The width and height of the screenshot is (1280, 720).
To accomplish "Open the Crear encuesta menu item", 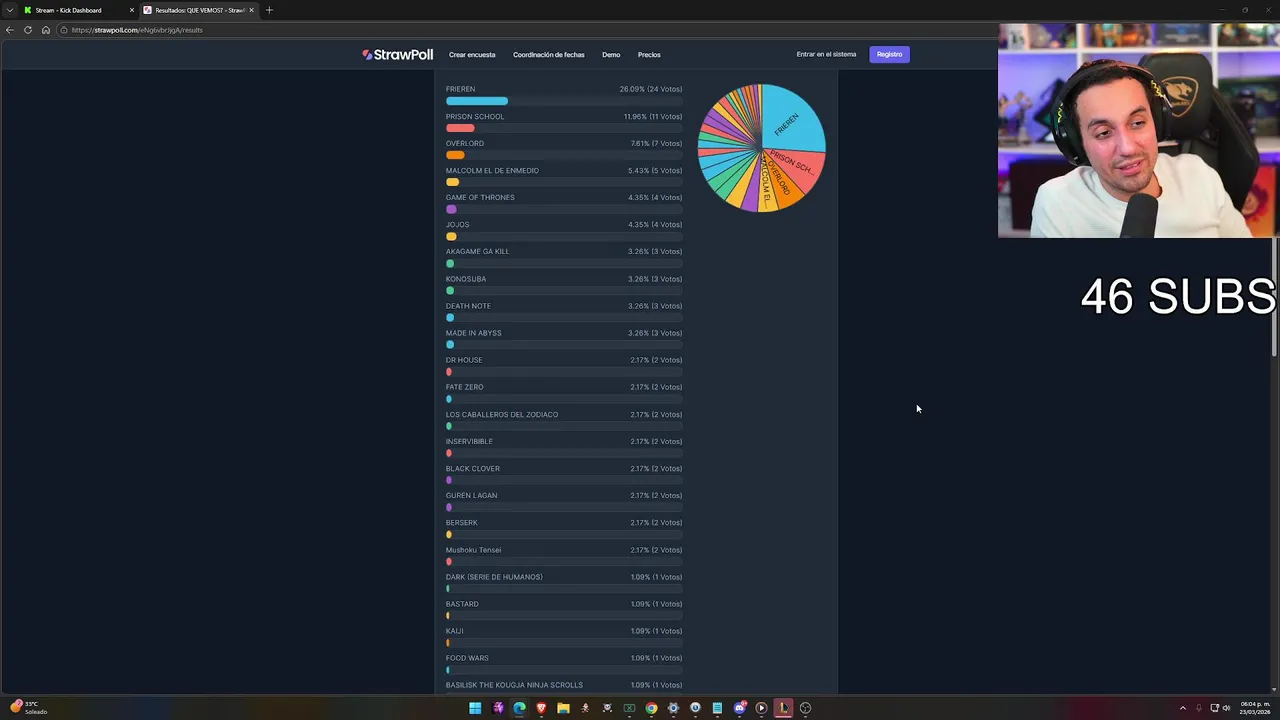I will (472, 55).
